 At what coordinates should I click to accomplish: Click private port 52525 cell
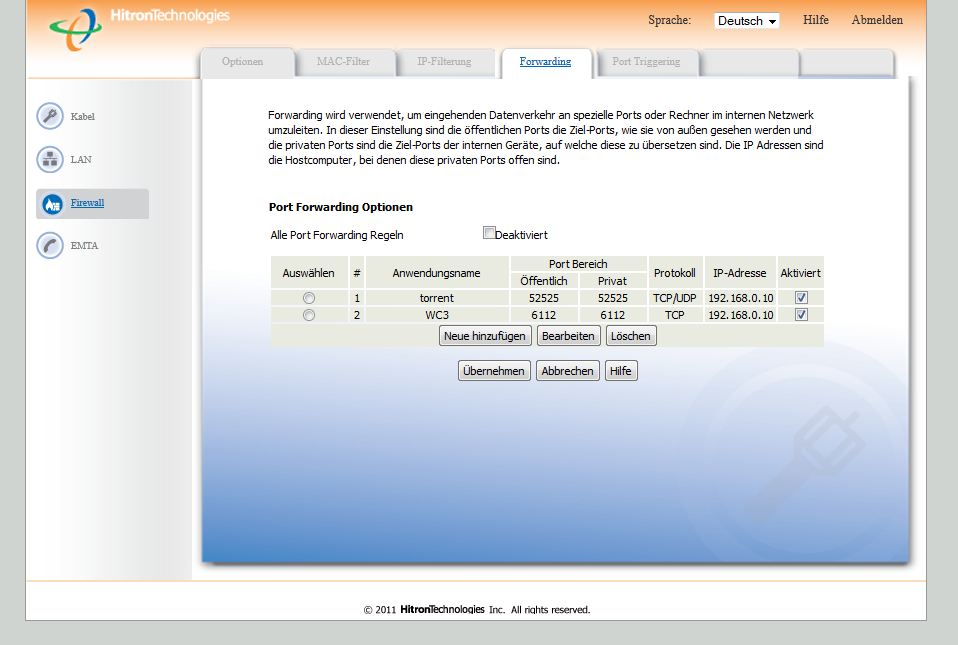pos(612,298)
